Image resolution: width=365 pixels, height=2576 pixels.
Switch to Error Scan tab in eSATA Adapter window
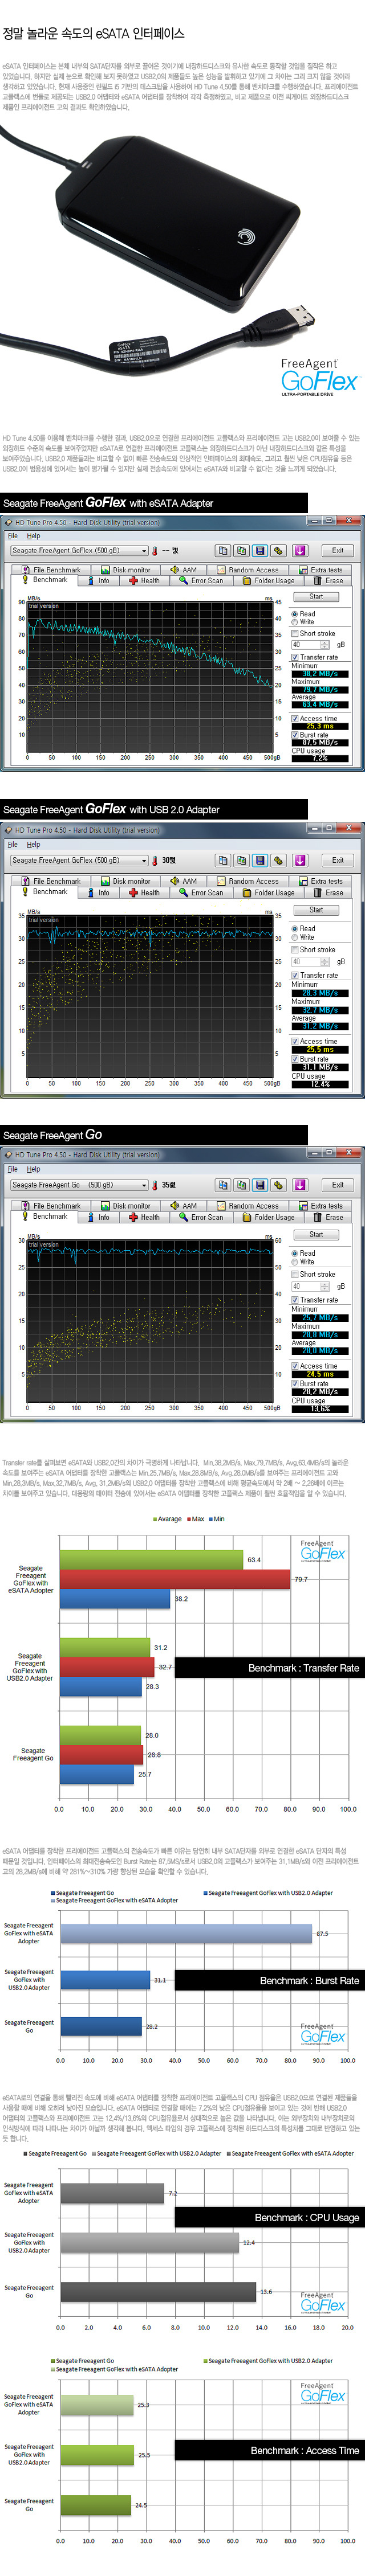[x=200, y=580]
